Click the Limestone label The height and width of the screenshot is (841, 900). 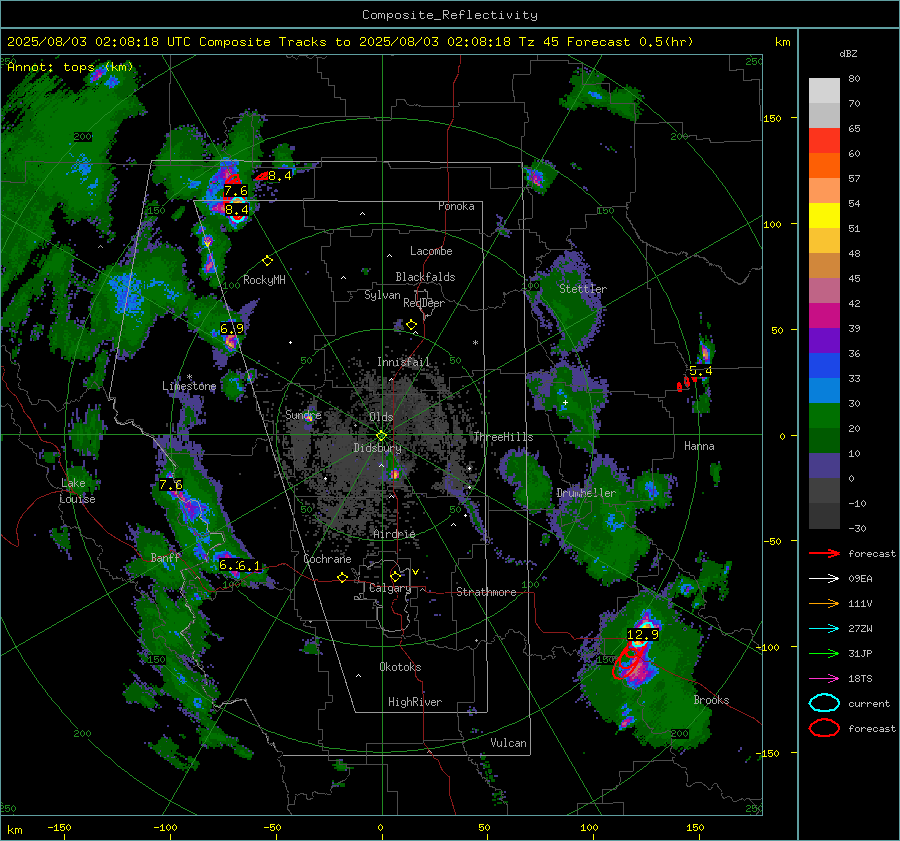[189, 386]
